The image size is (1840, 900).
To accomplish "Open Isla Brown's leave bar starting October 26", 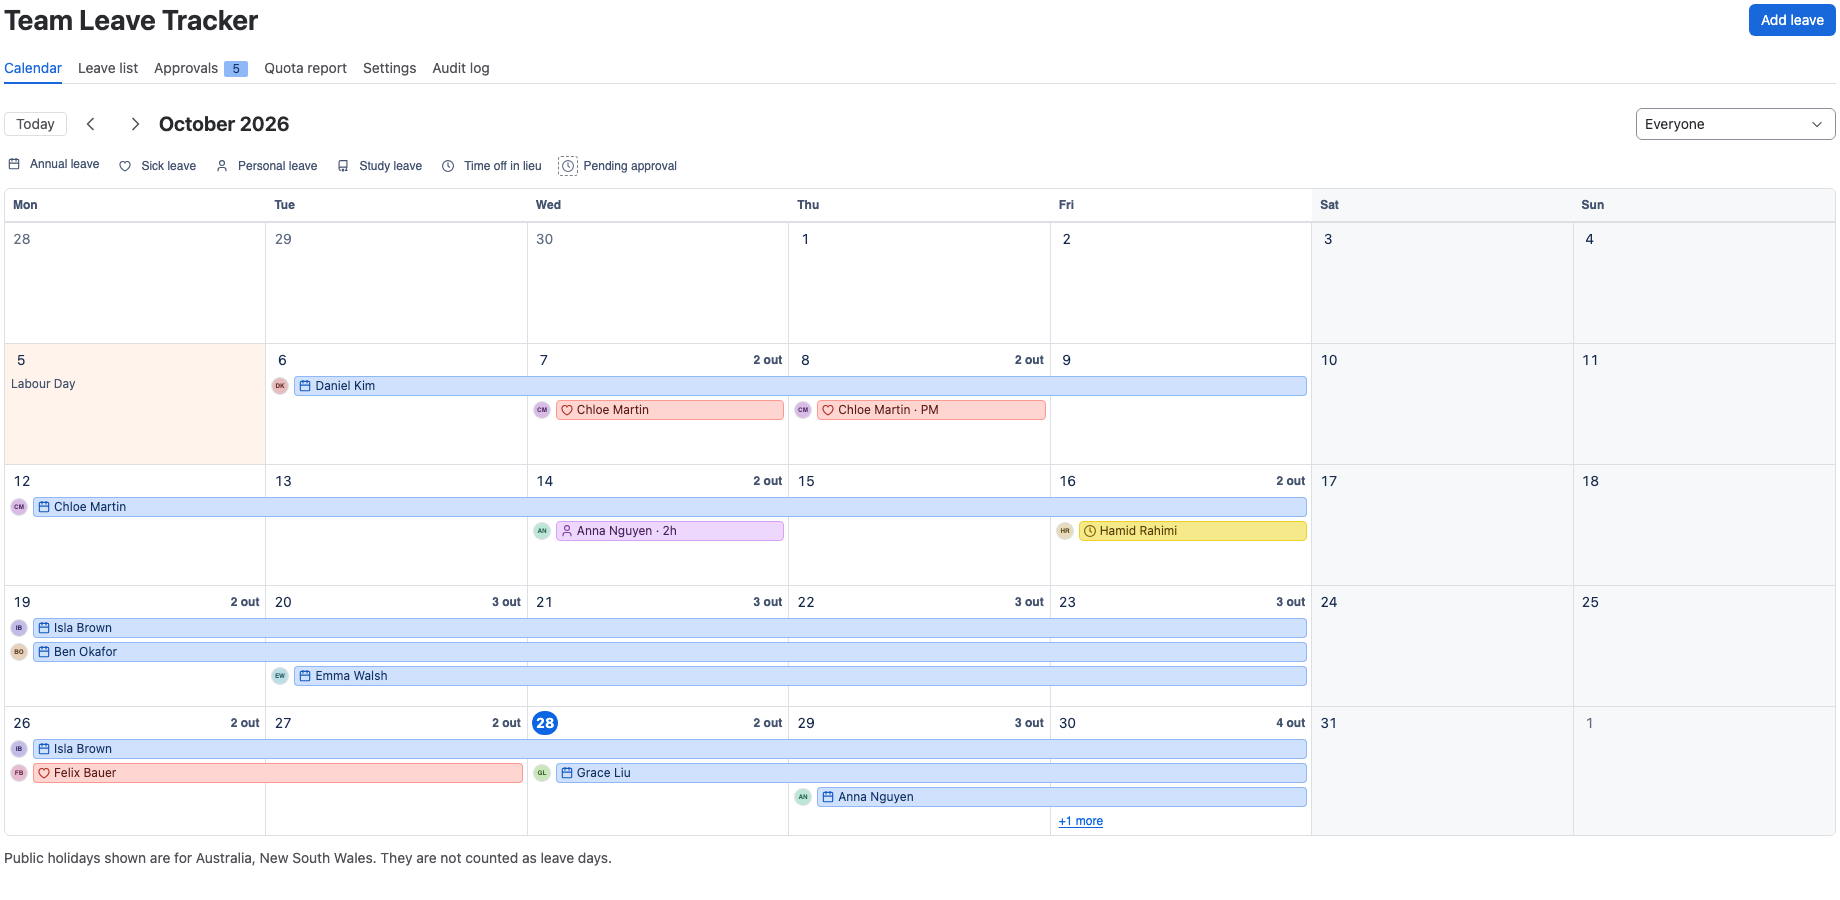I will pyautogui.click(x=670, y=749).
